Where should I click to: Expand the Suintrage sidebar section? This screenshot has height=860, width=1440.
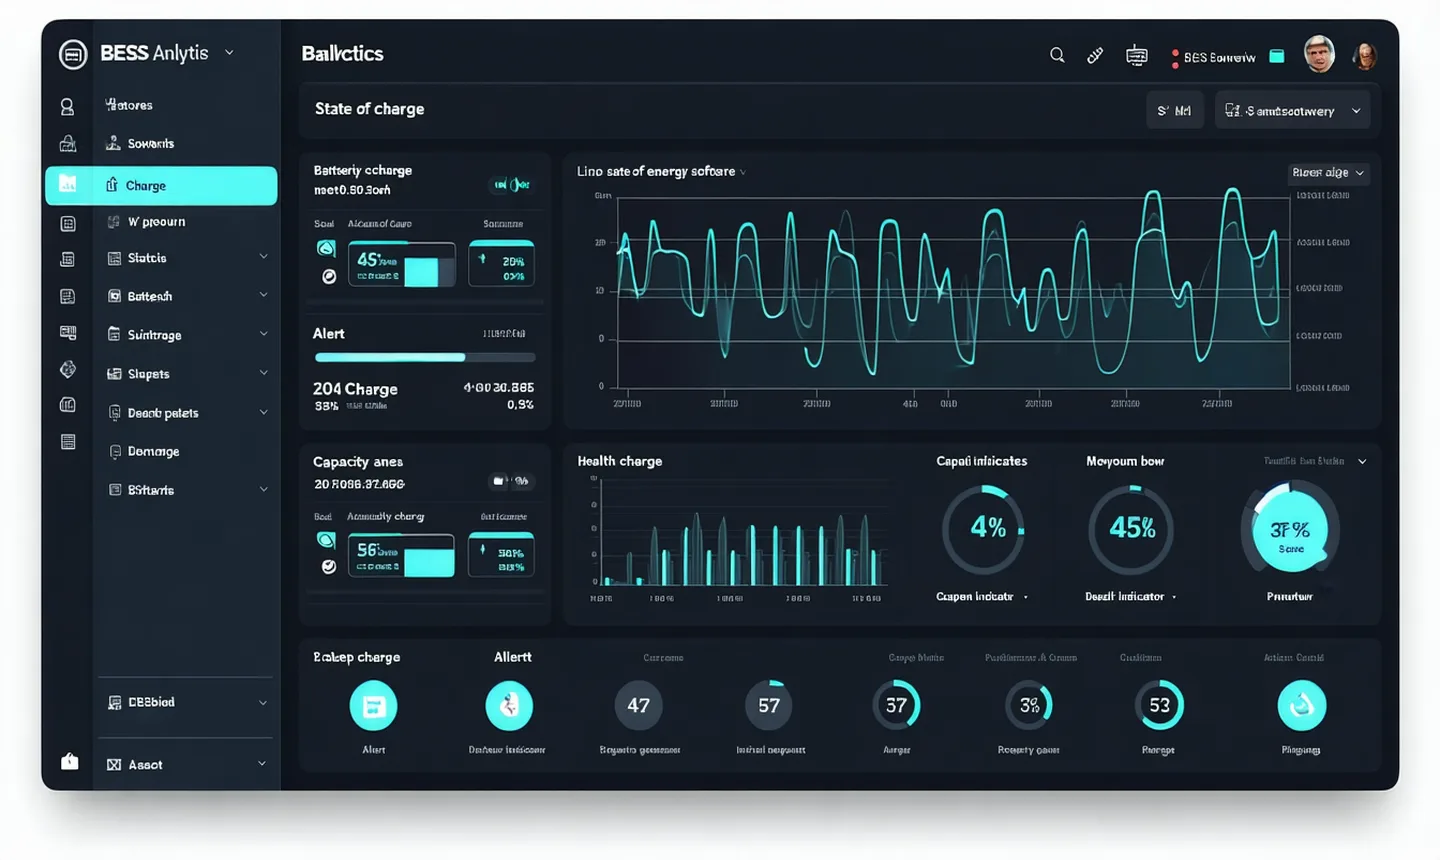click(263, 334)
